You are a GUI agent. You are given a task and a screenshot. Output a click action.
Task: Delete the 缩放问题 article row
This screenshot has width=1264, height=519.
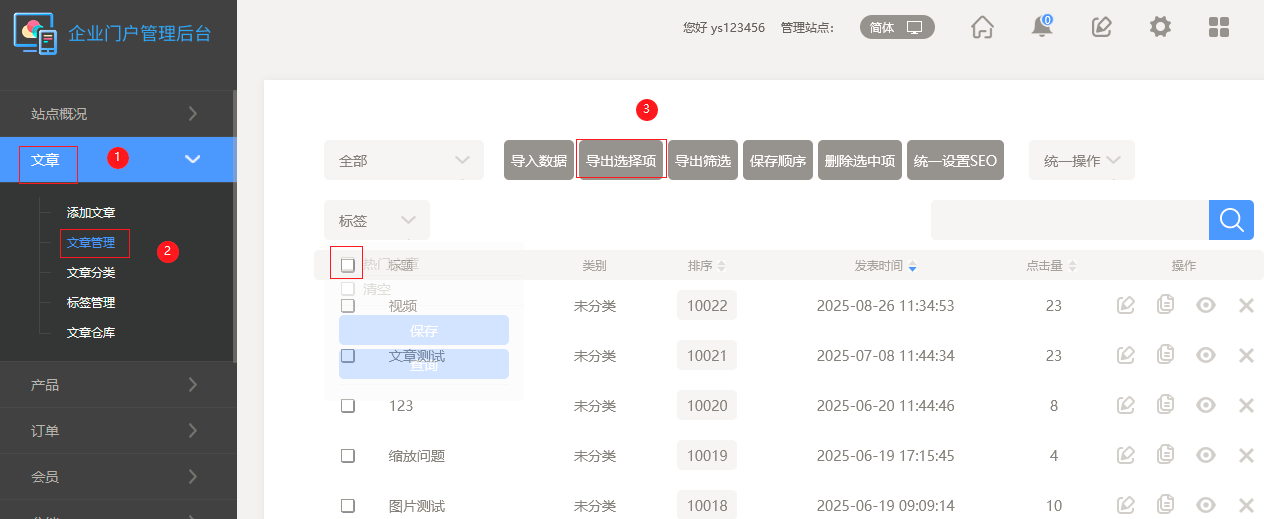1246,455
